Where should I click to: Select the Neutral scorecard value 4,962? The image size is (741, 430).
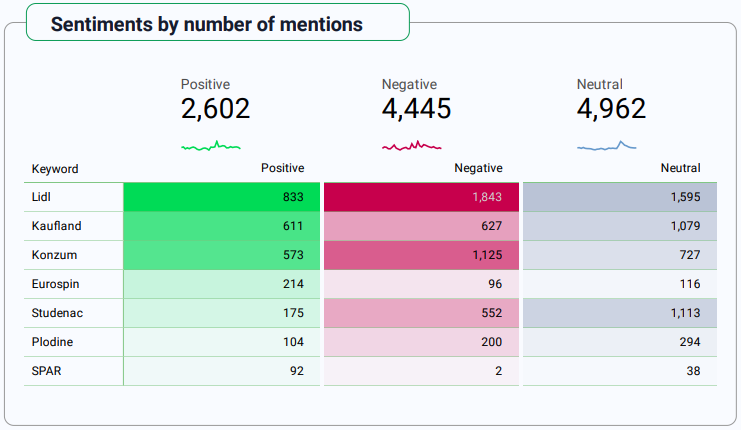pyautogui.click(x=611, y=109)
